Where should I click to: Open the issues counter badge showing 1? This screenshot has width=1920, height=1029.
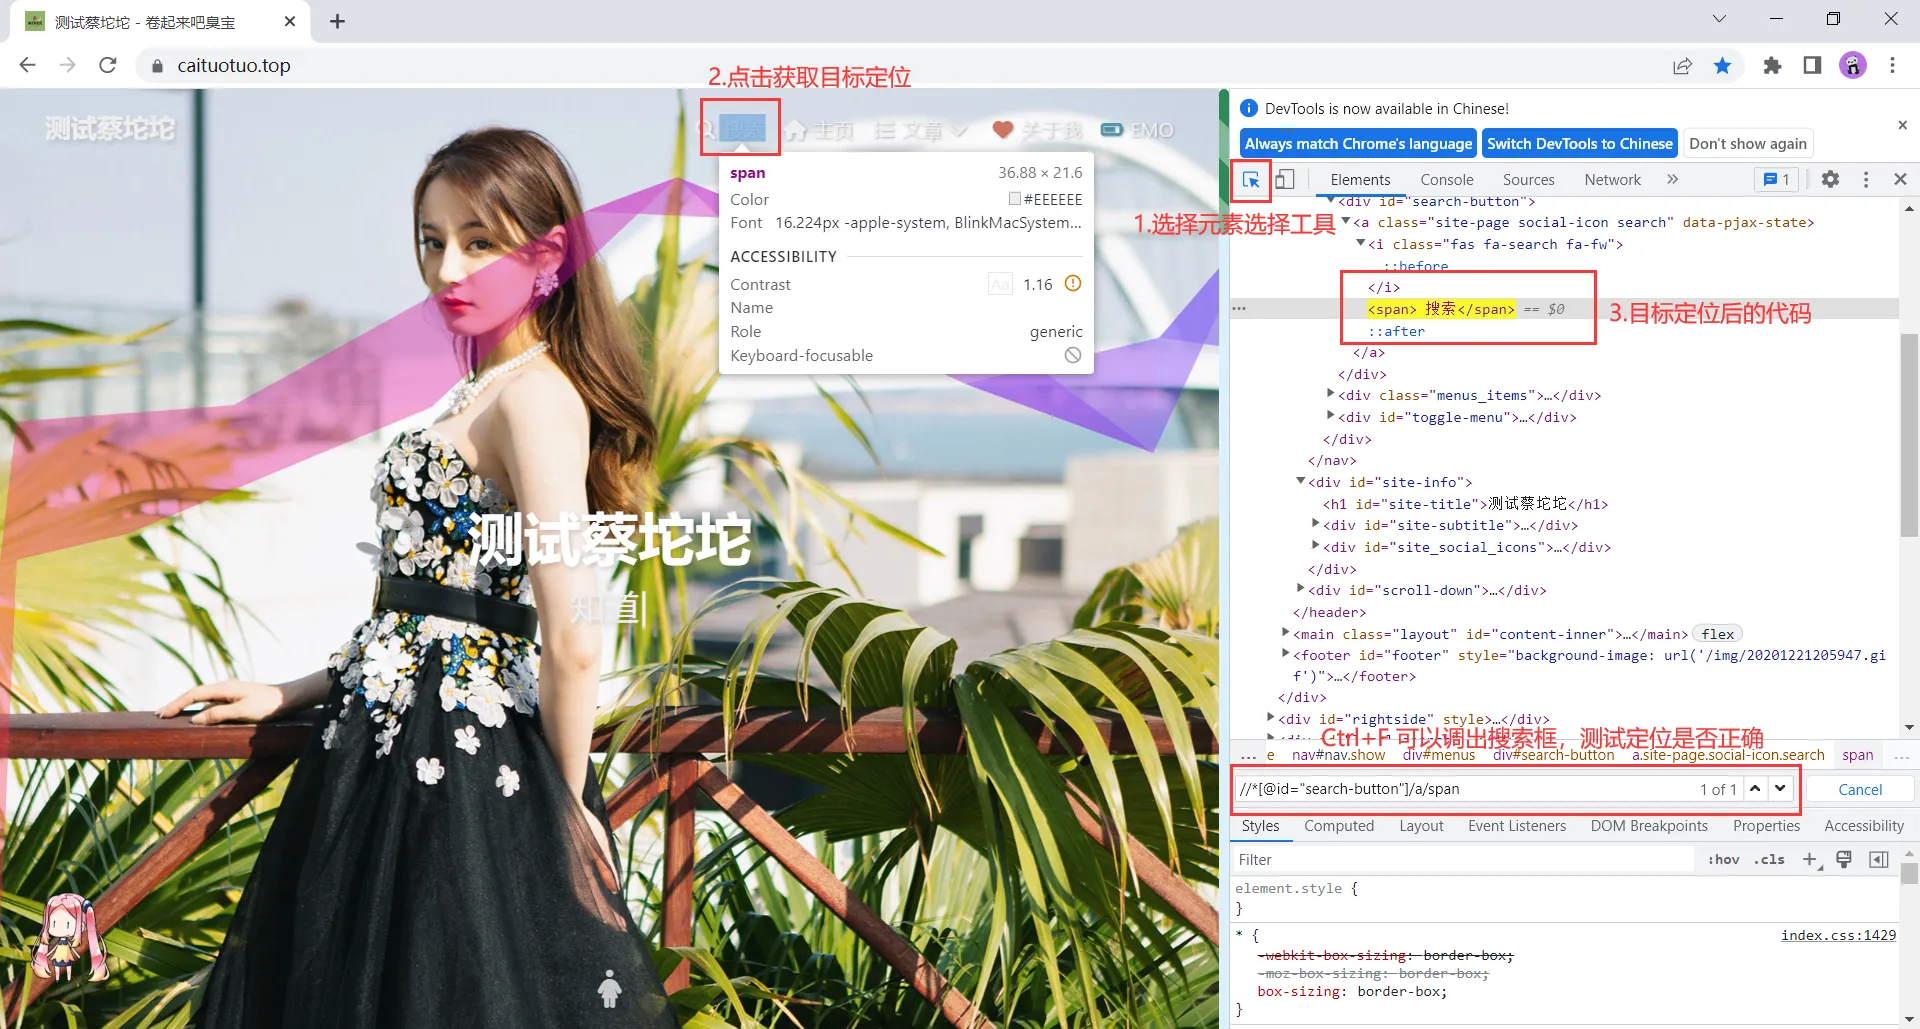[x=1776, y=179]
